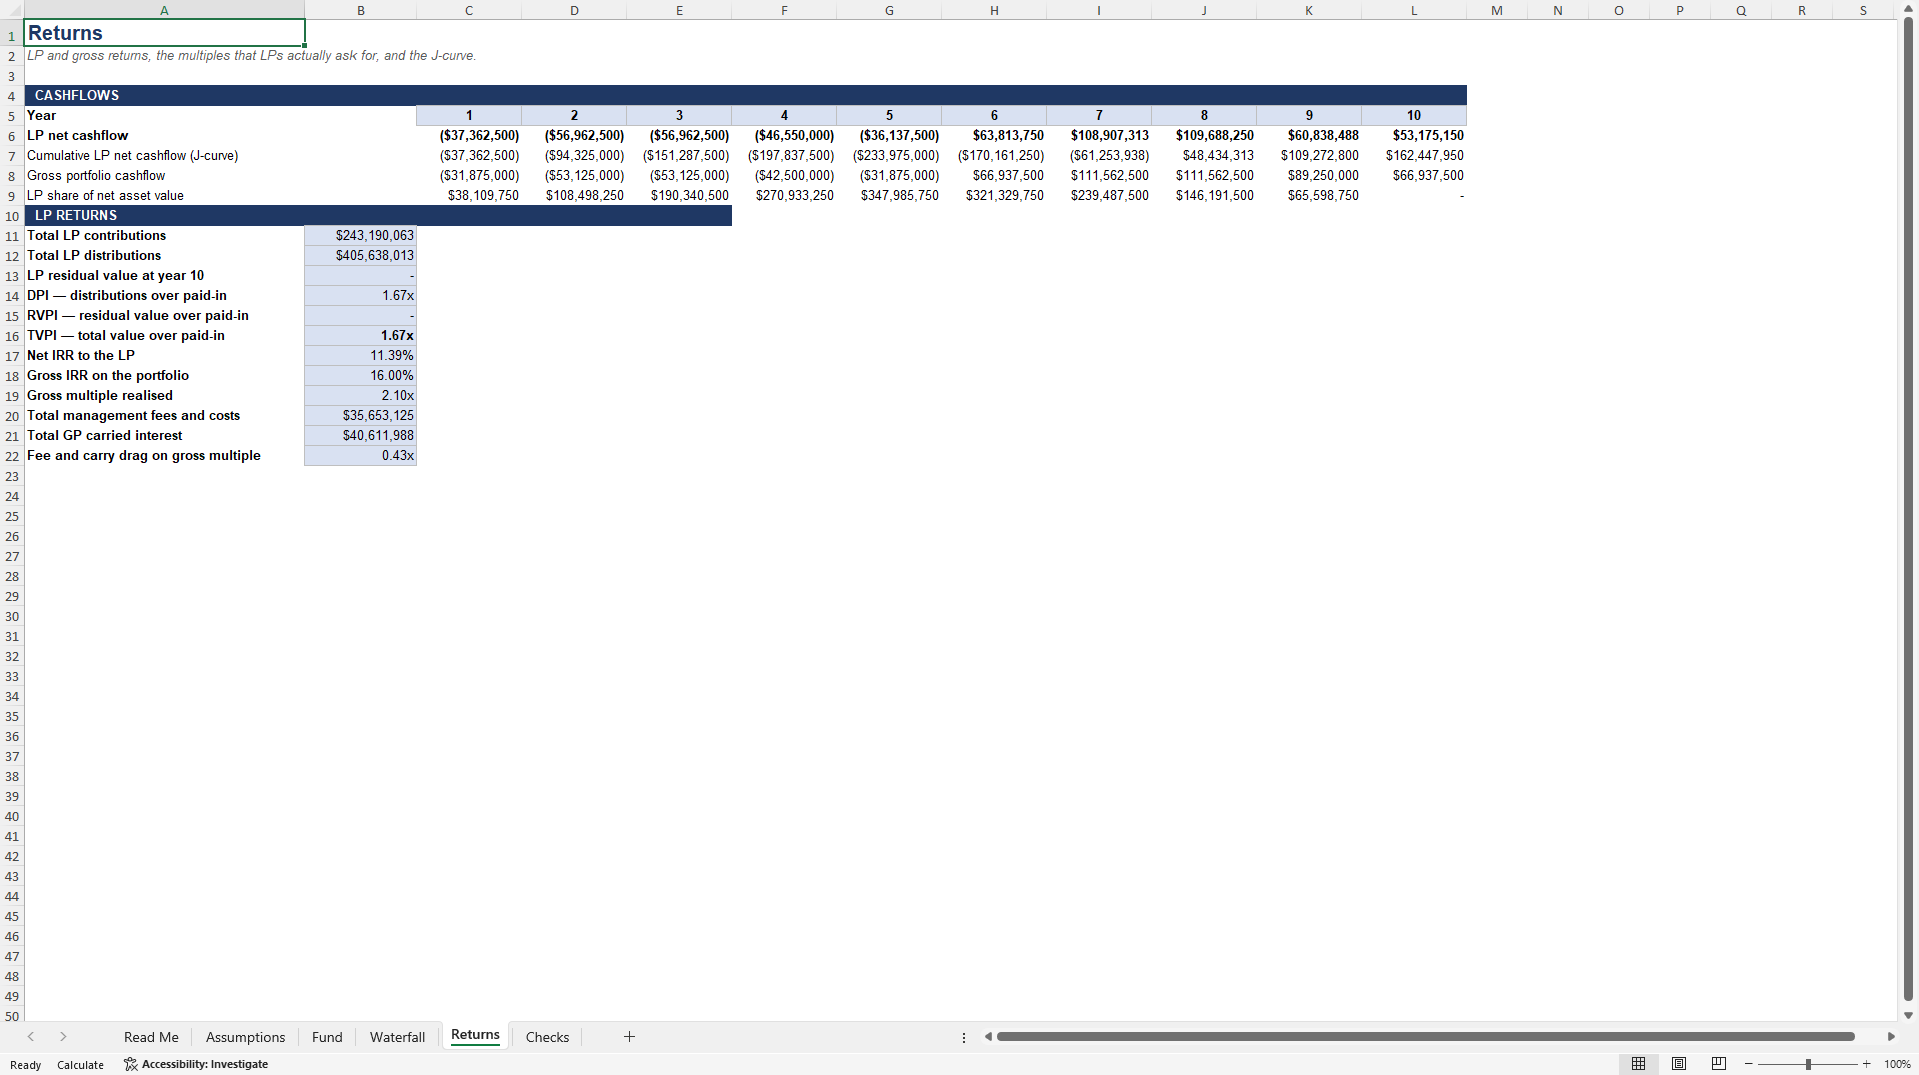Screen dimensions: 1919x1075
Task: Select column S header
Action: [x=1863, y=10]
